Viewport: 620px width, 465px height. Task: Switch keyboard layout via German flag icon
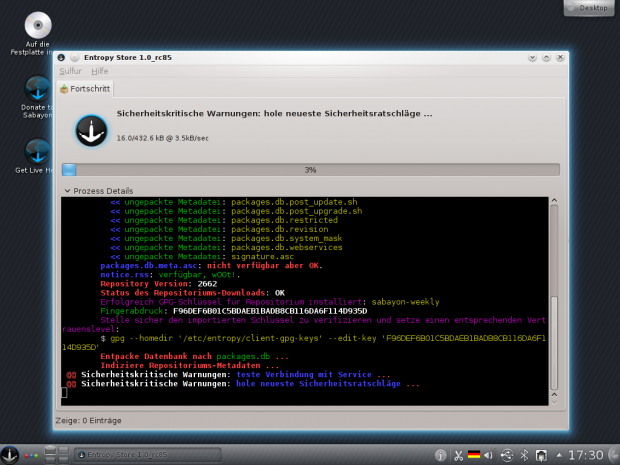pyautogui.click(x=474, y=454)
